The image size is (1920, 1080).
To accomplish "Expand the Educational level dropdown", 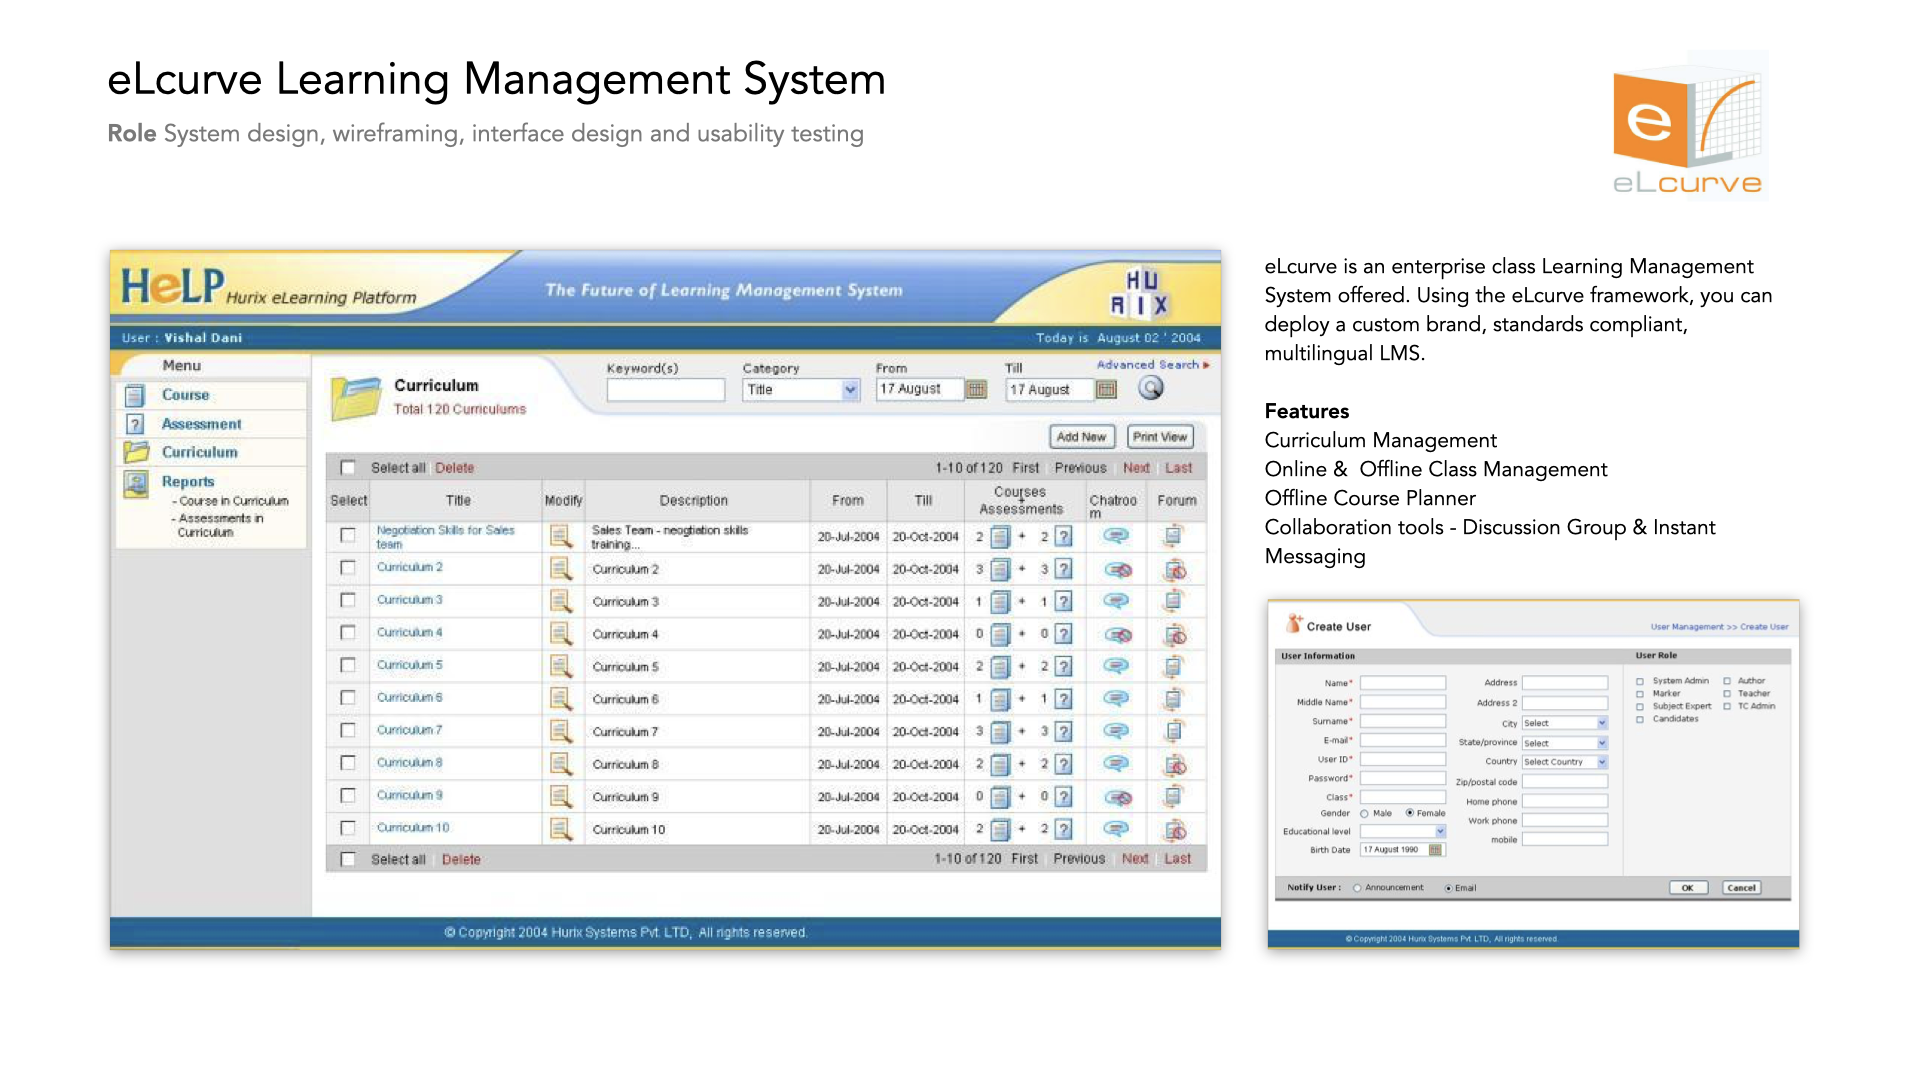I will coord(1440,832).
